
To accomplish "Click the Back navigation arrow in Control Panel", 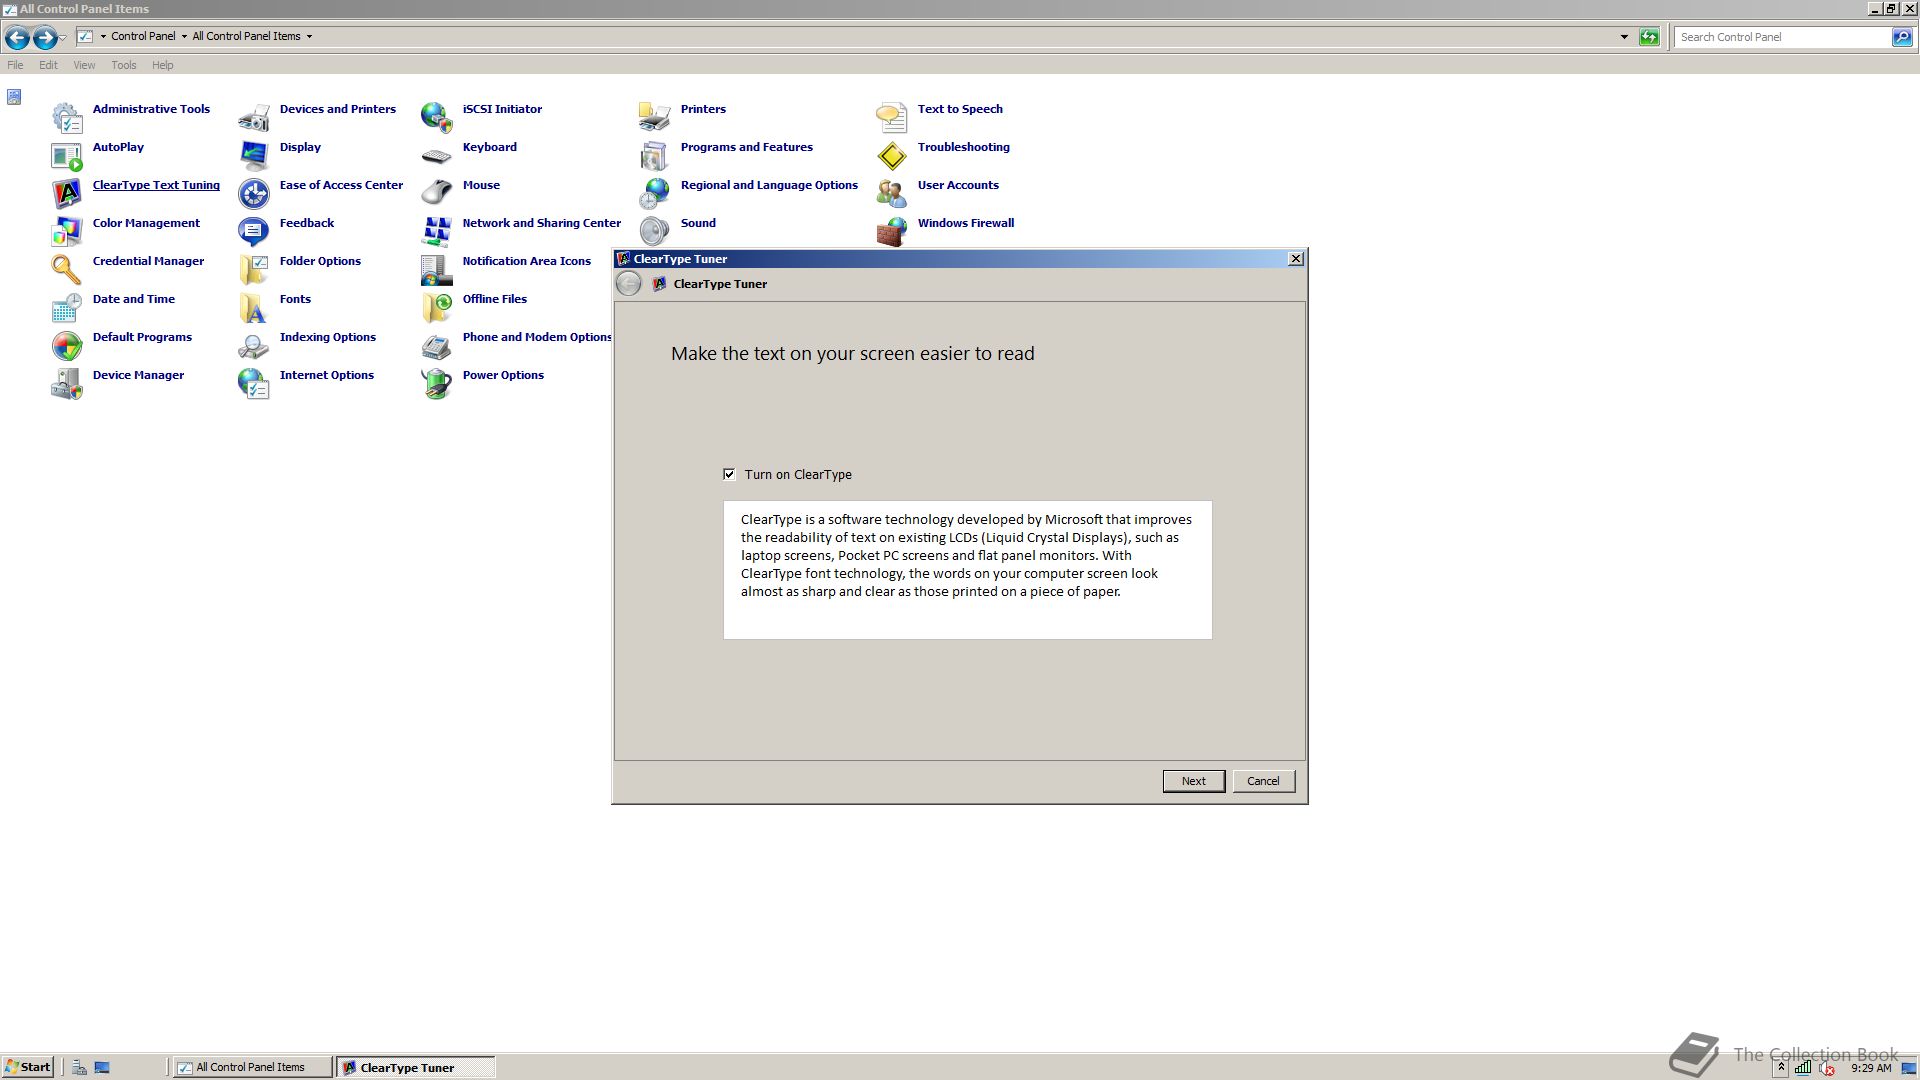I will tap(17, 38).
